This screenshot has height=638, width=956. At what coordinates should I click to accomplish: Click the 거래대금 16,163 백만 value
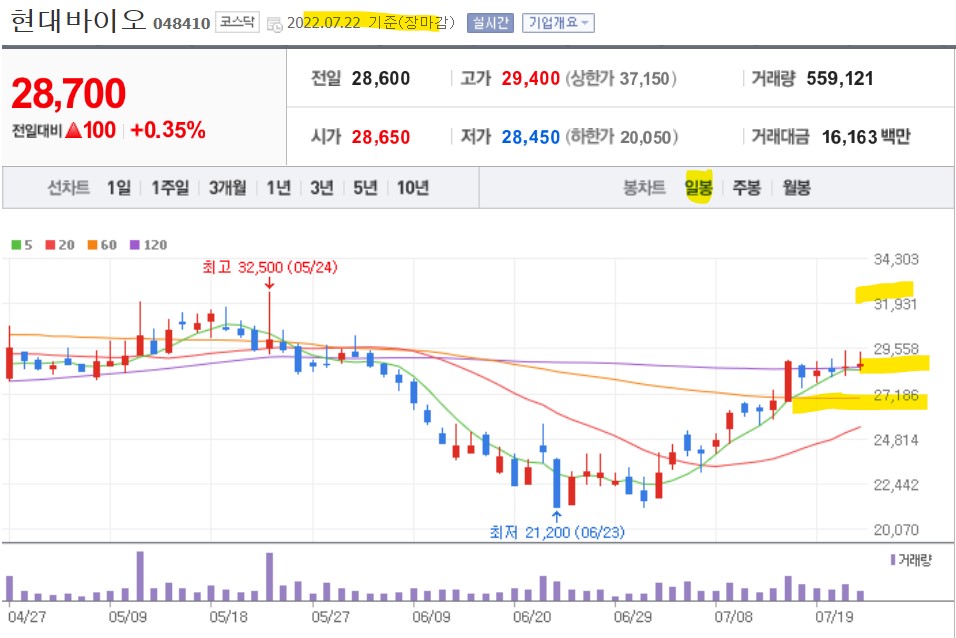[x=866, y=137]
